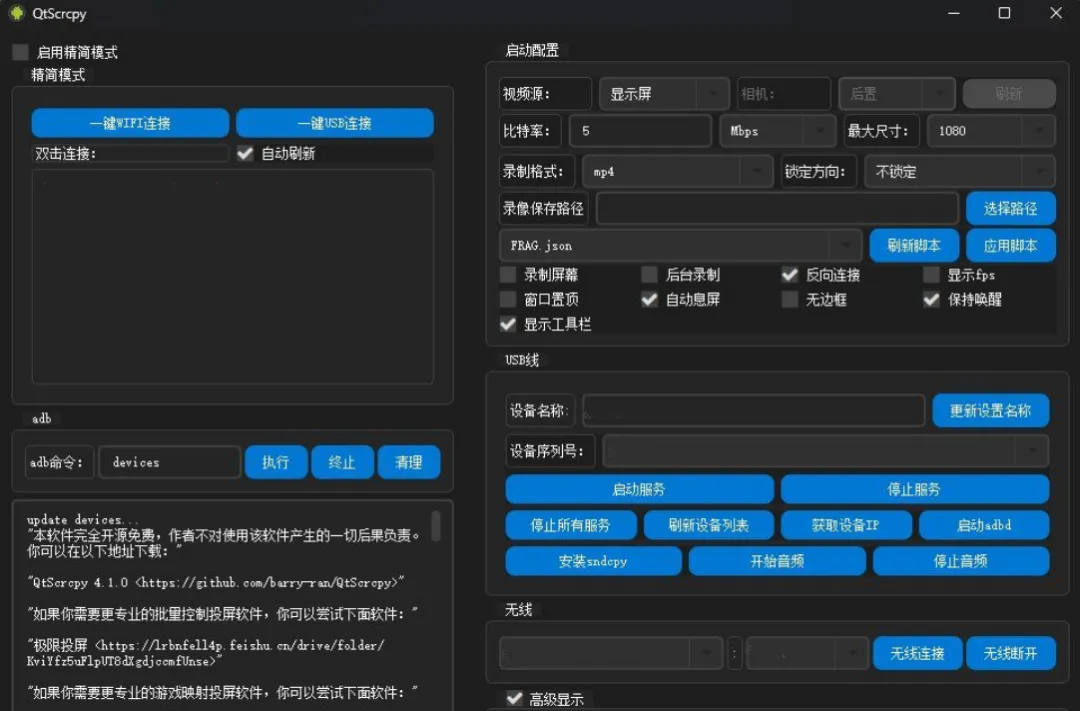Click the 停止所有服务 button

point(571,525)
